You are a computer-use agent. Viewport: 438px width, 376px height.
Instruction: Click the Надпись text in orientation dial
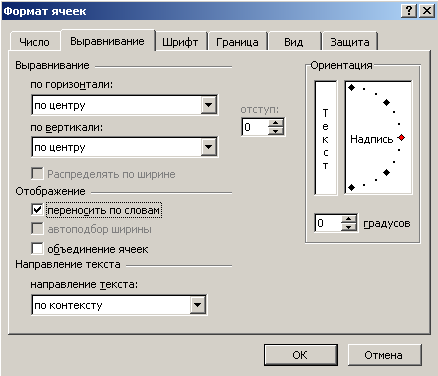pyautogui.click(x=371, y=139)
